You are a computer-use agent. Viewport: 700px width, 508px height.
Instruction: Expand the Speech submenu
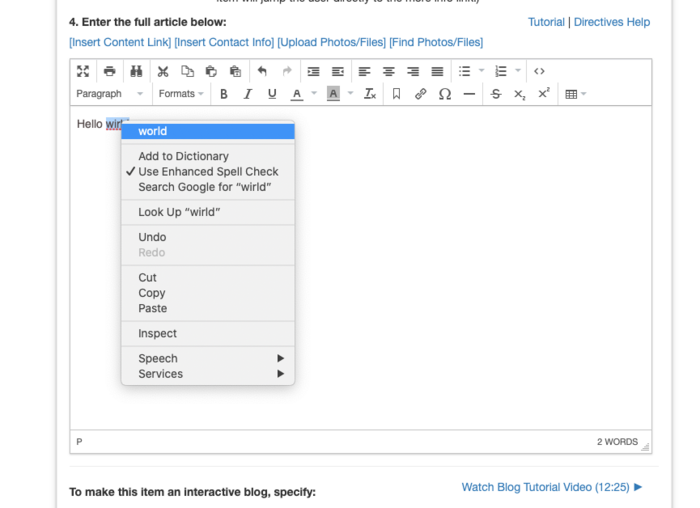pos(208,358)
